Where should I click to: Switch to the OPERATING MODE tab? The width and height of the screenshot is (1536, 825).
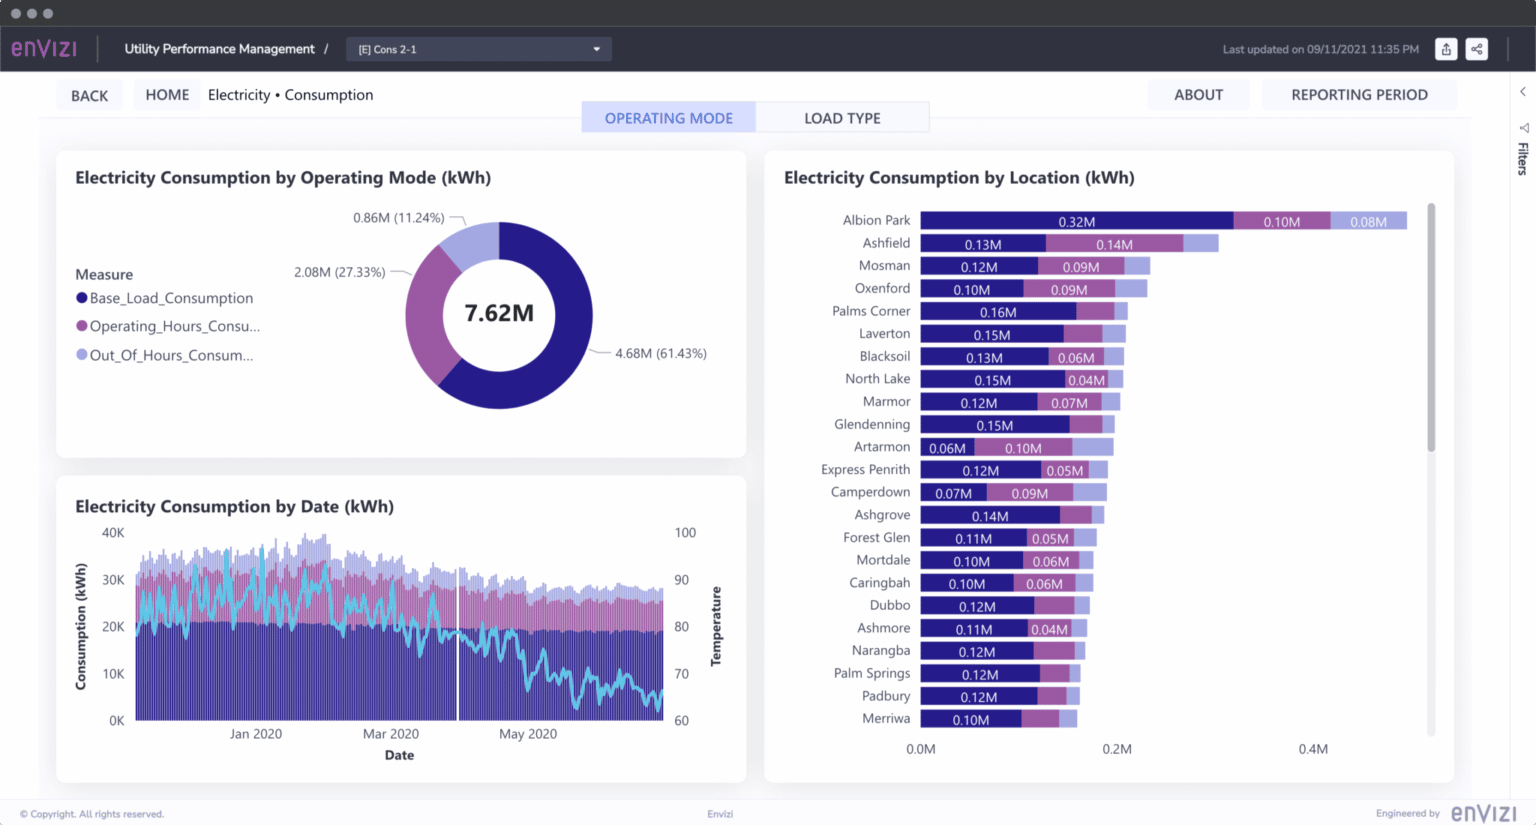coord(668,117)
